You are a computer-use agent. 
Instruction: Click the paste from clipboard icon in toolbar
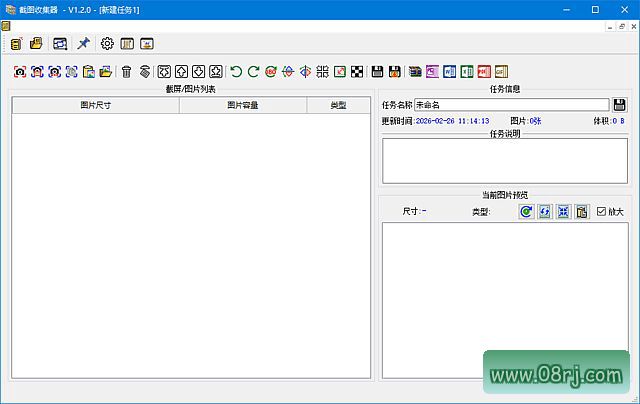88,71
